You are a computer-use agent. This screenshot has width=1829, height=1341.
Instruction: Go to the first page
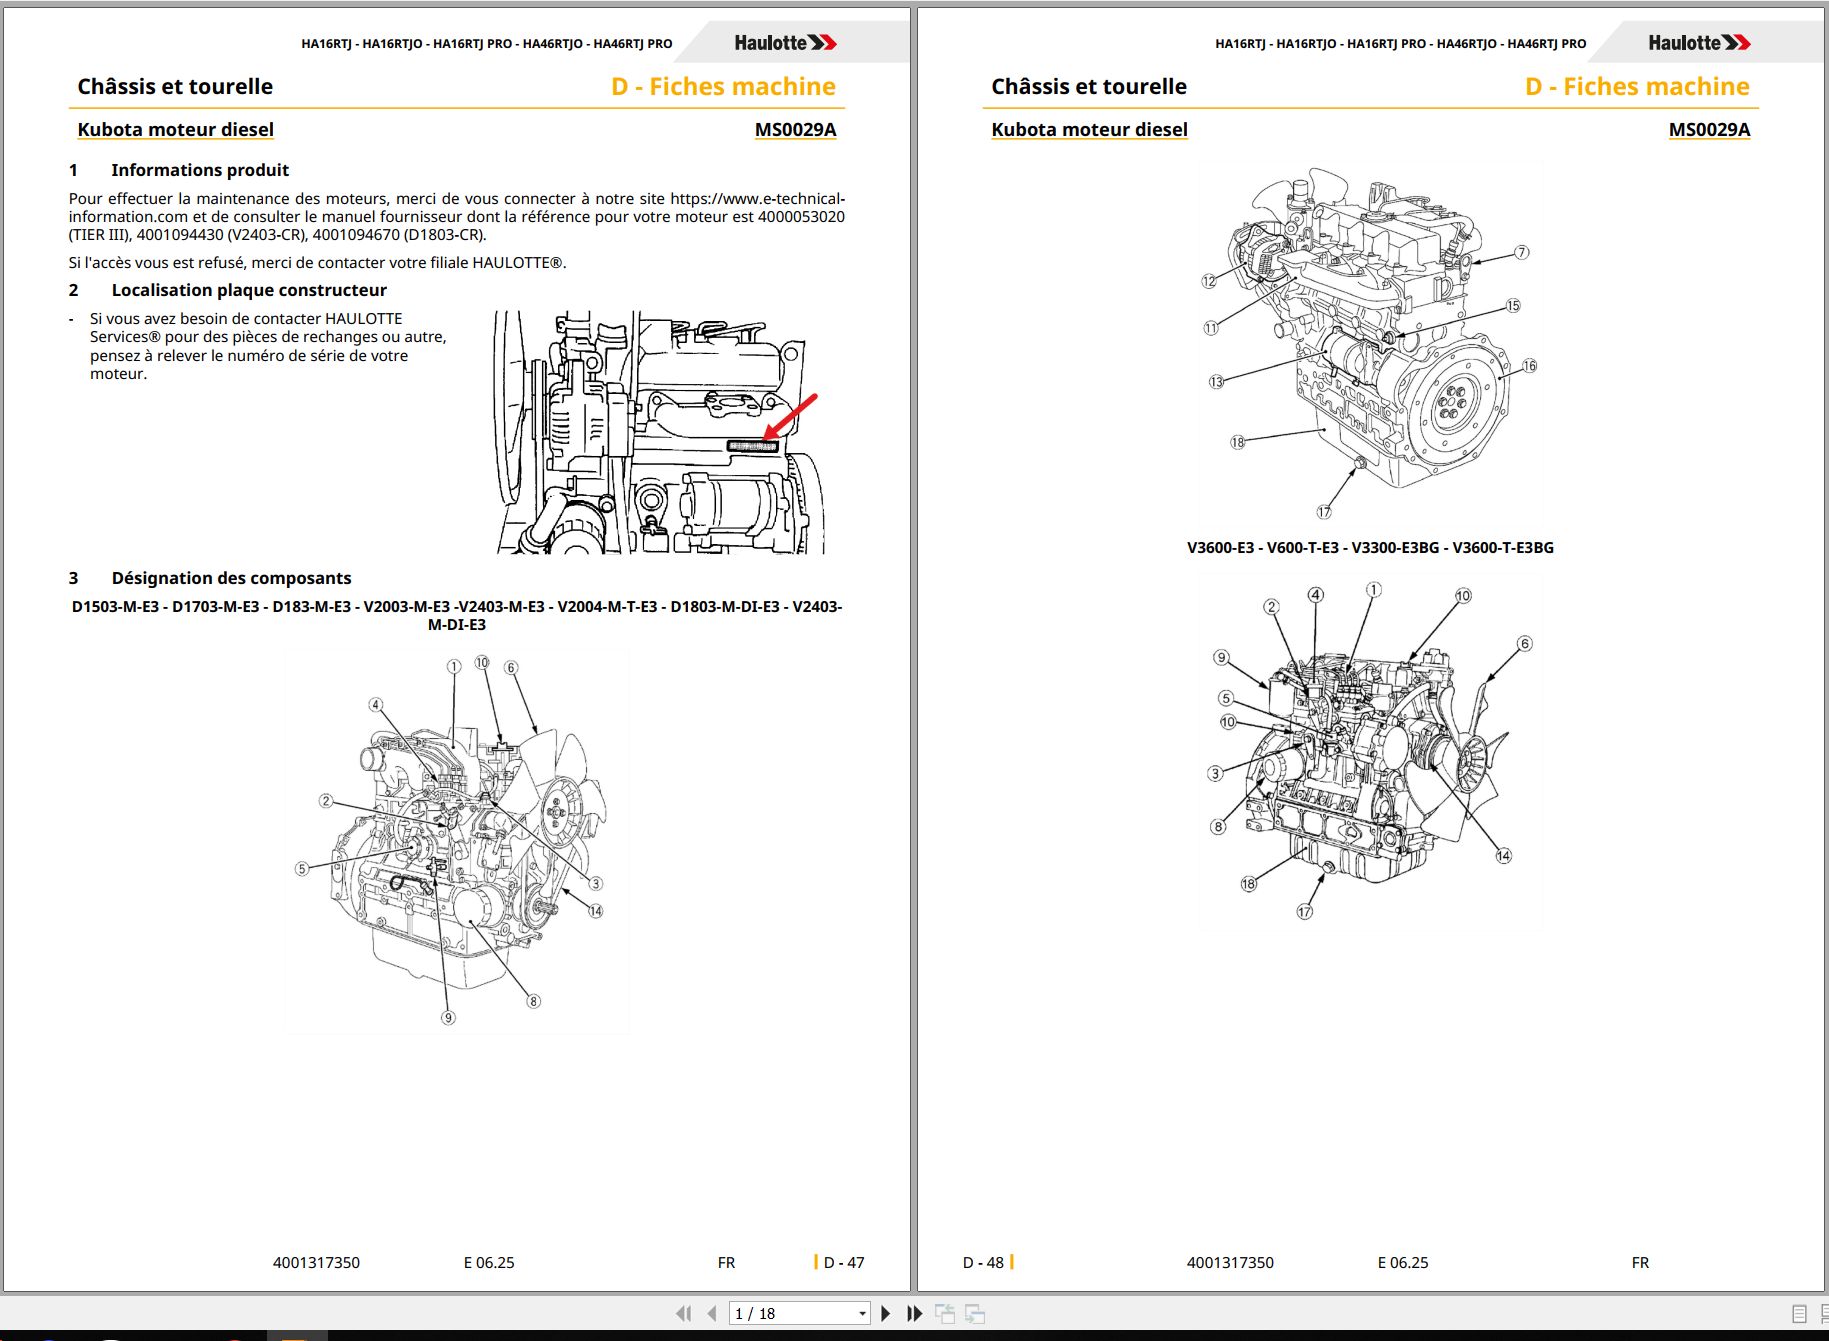click(x=684, y=1313)
